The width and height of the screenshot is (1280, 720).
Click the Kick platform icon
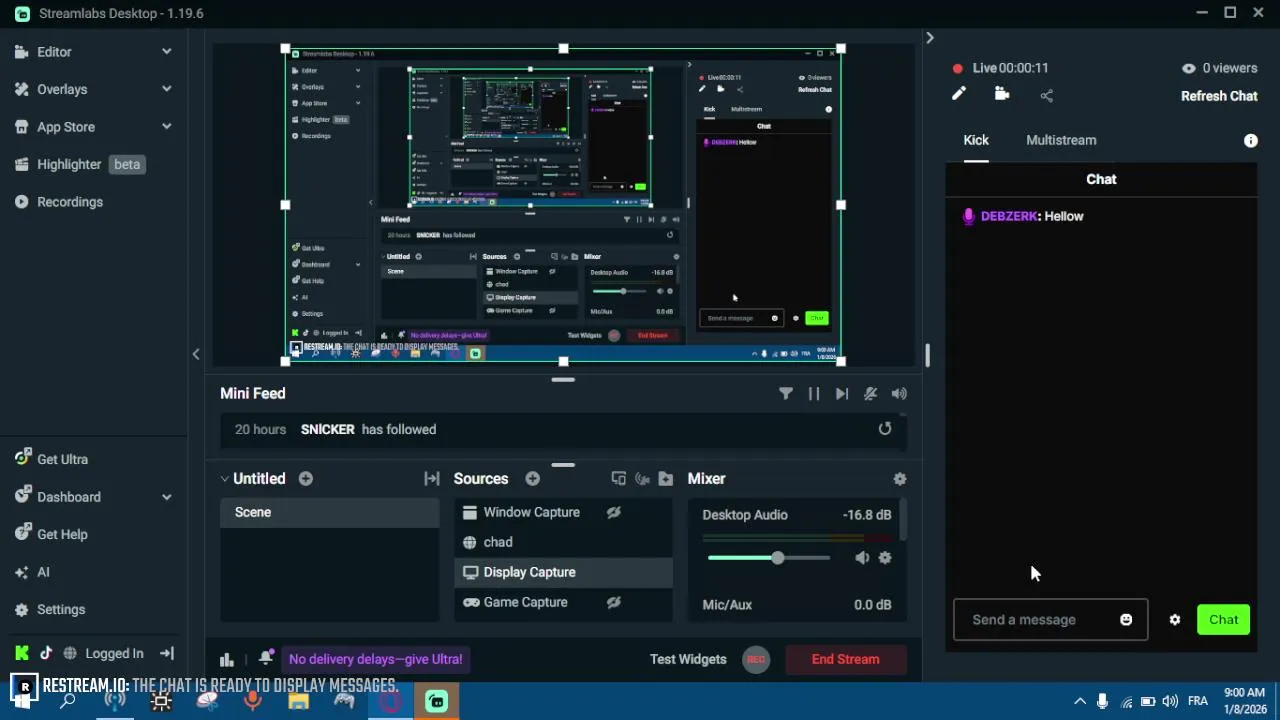(x=22, y=653)
